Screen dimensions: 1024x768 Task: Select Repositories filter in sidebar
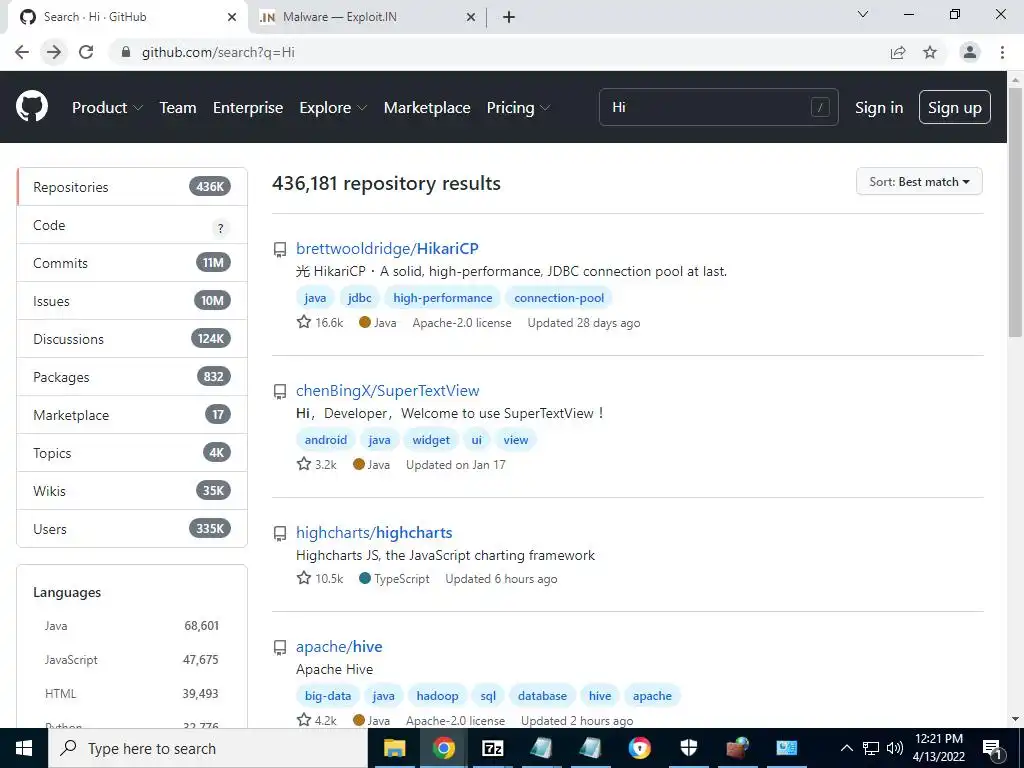point(132,187)
